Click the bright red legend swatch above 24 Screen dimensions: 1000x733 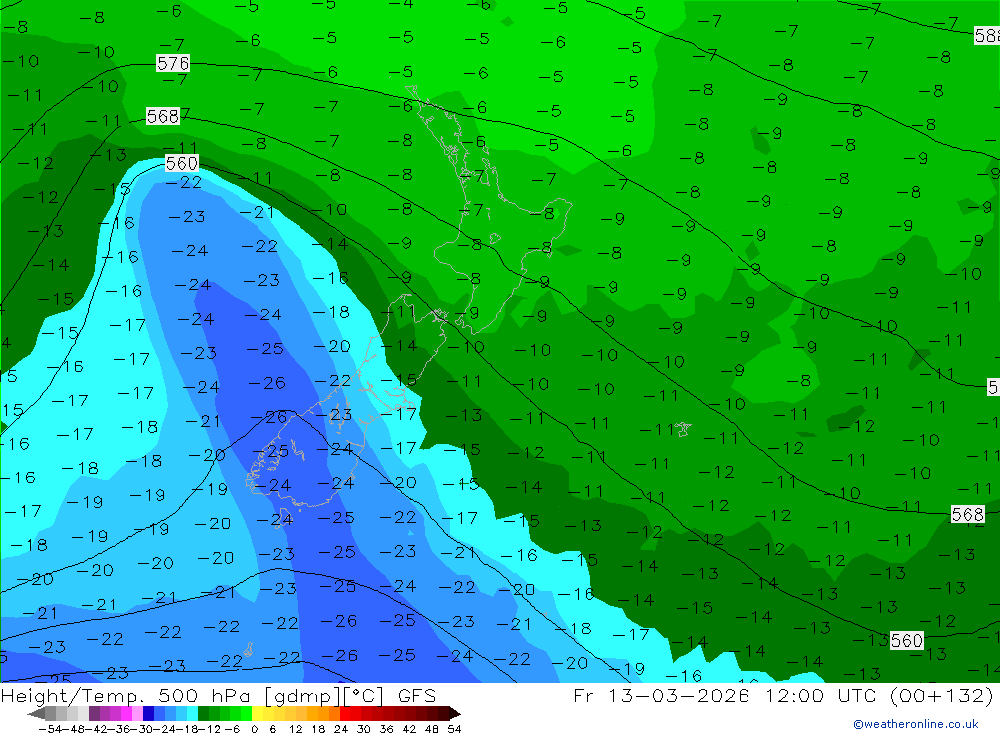(345, 713)
